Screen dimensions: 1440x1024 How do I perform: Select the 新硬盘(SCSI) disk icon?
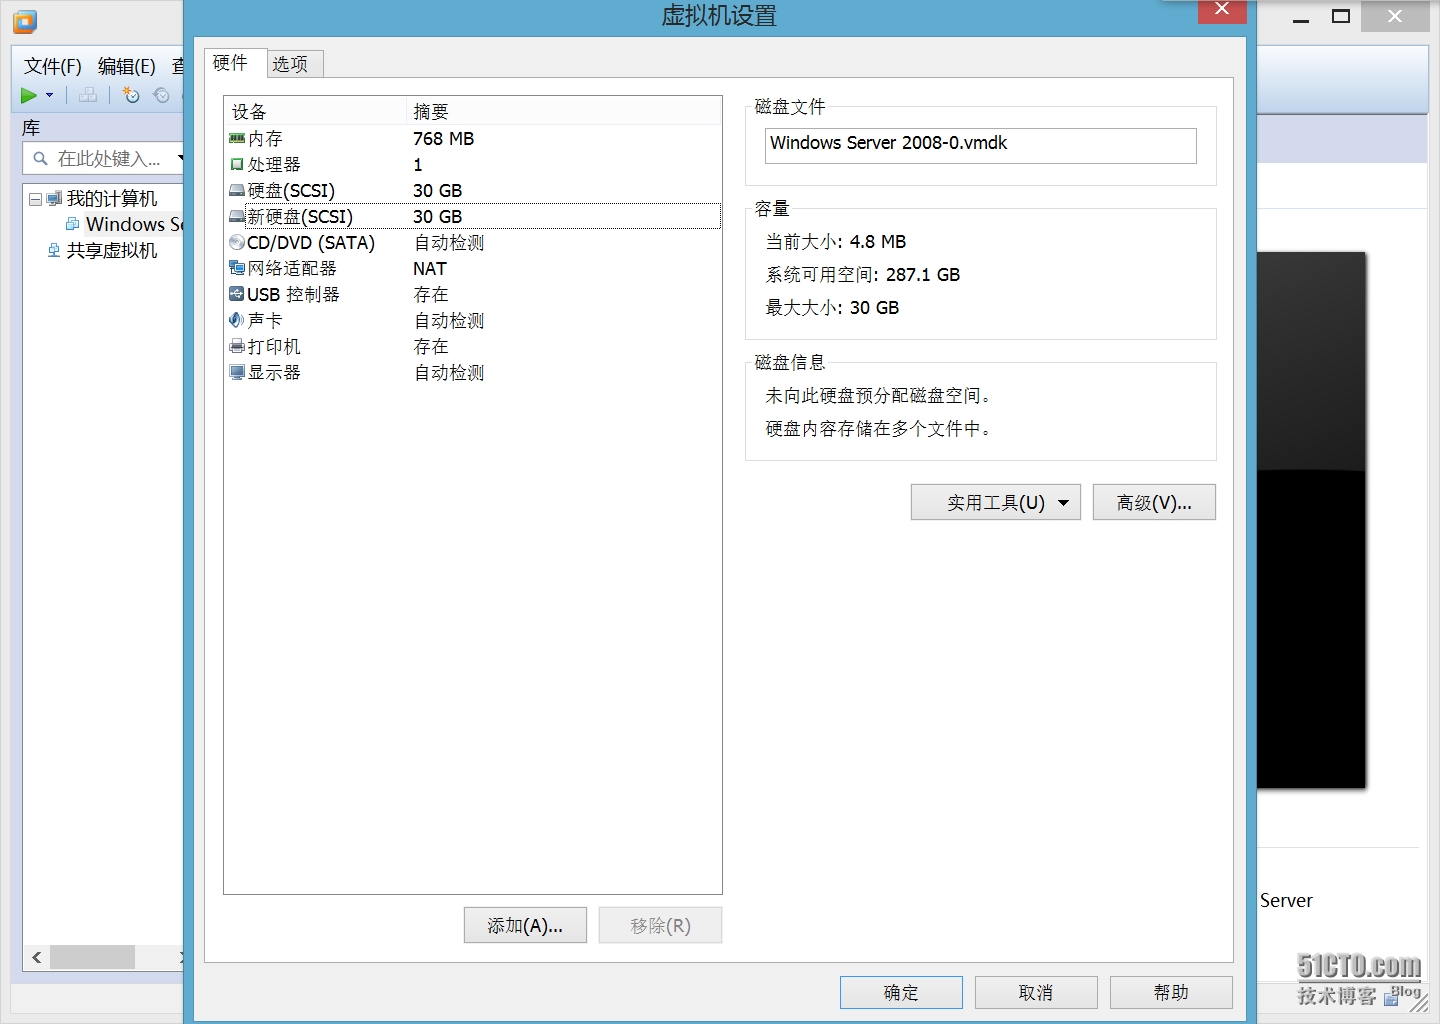[237, 216]
